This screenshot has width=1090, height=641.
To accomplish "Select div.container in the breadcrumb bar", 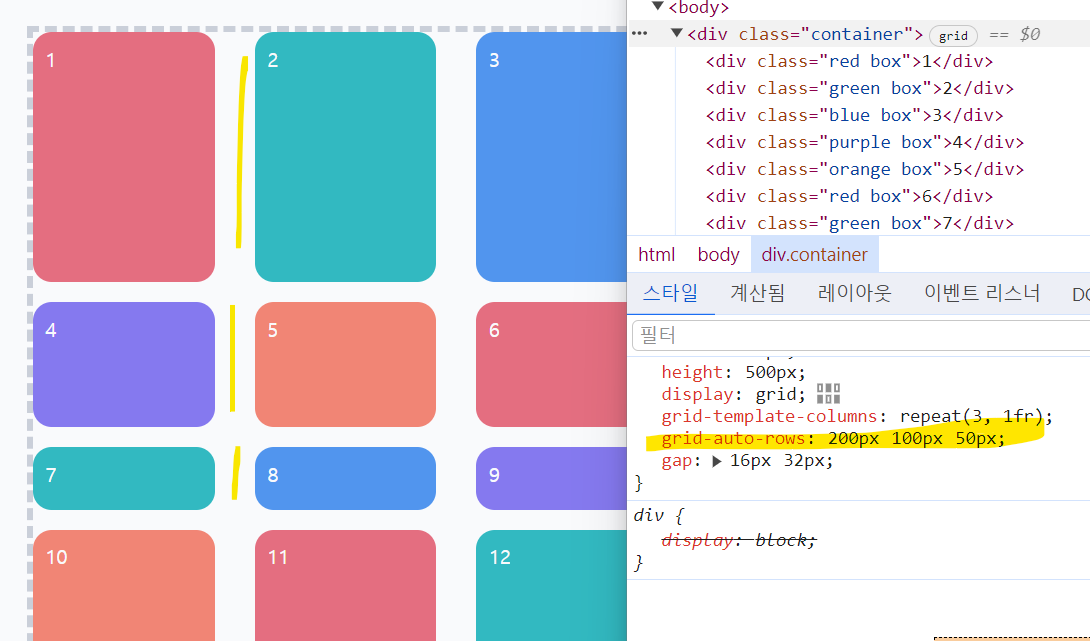I will tap(815, 254).
